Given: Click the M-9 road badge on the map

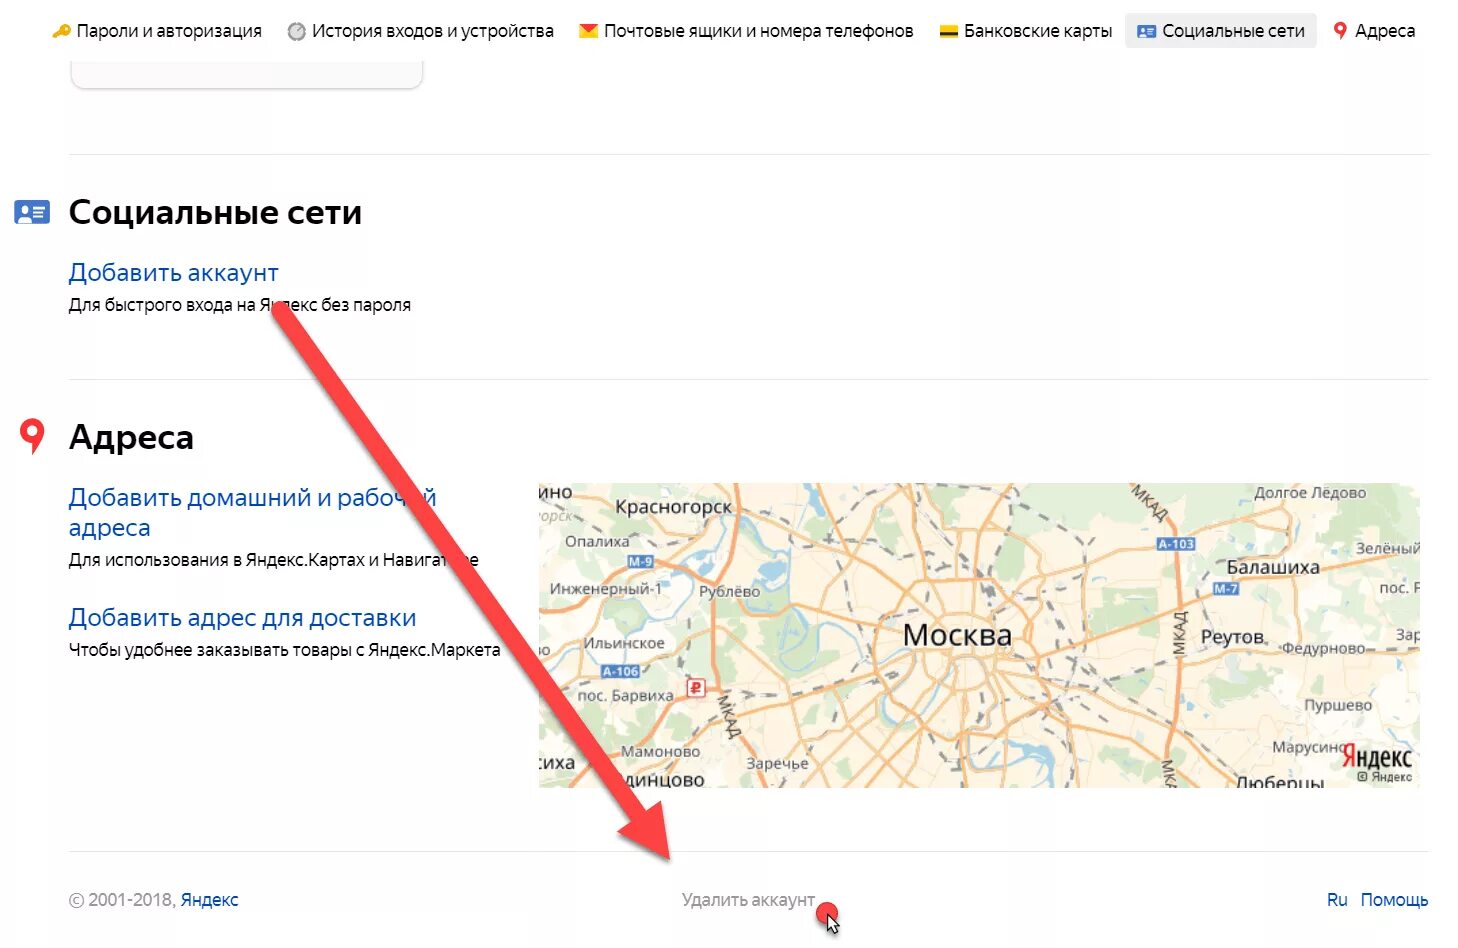Looking at the screenshot, I should tap(640, 562).
